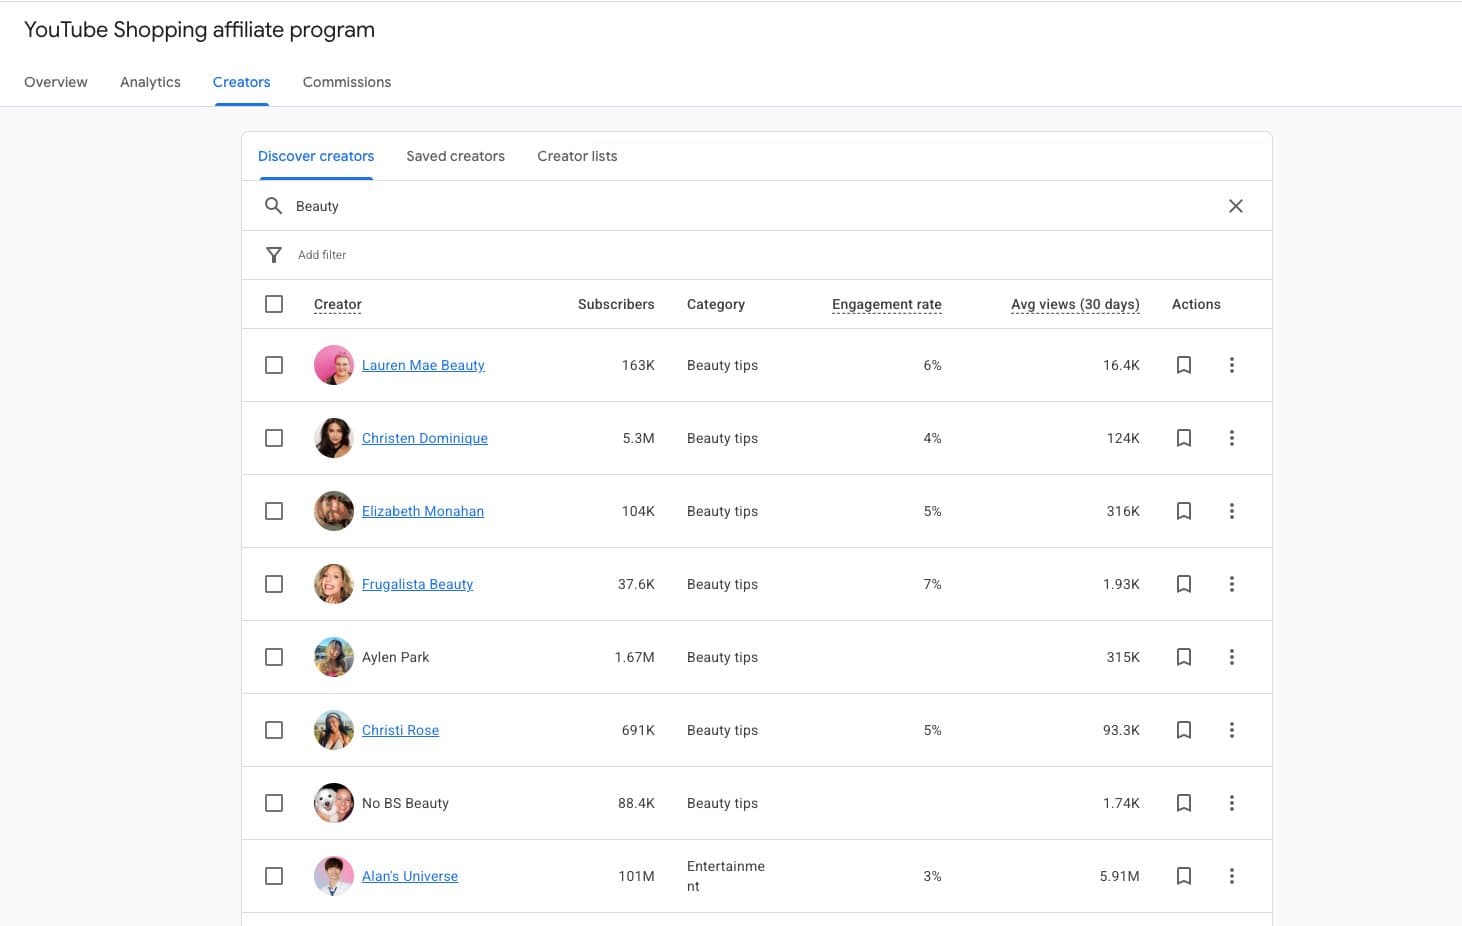This screenshot has height=926, width=1462.
Task: Select the Elizabeth Monahan checkbox
Action: (x=274, y=511)
